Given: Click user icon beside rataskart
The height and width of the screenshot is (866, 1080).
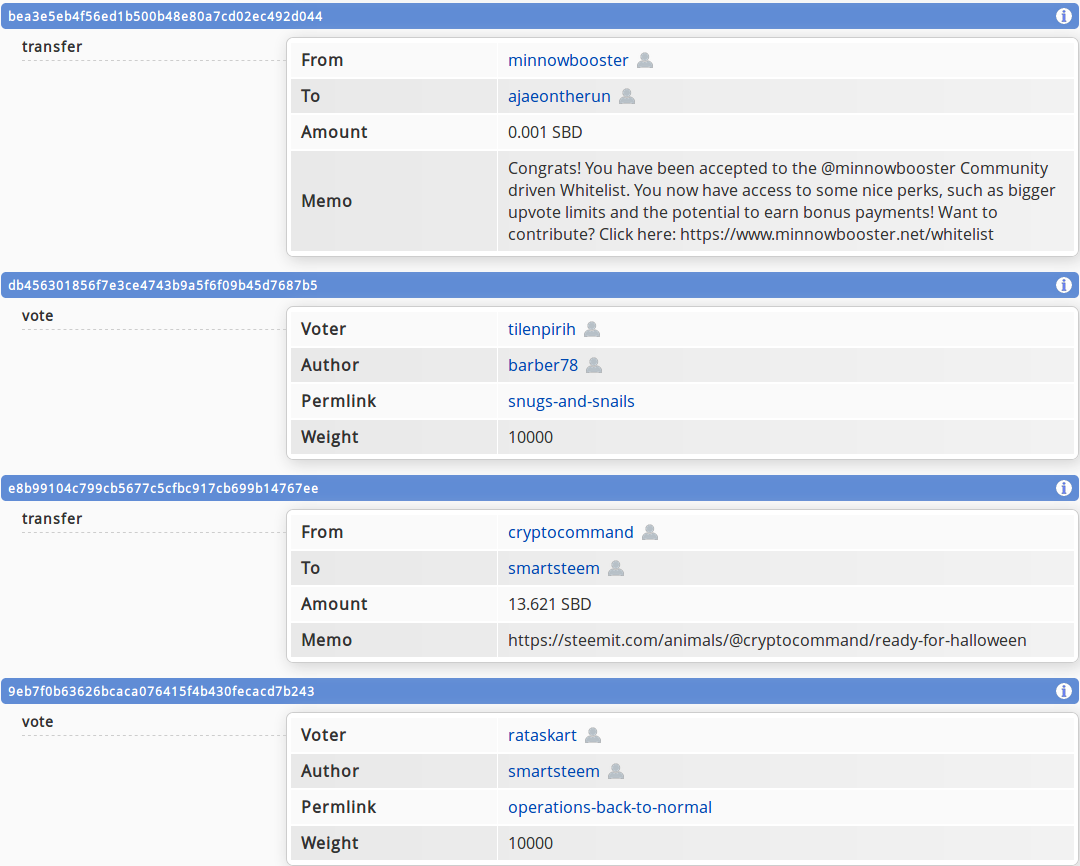Looking at the screenshot, I should [x=592, y=736].
